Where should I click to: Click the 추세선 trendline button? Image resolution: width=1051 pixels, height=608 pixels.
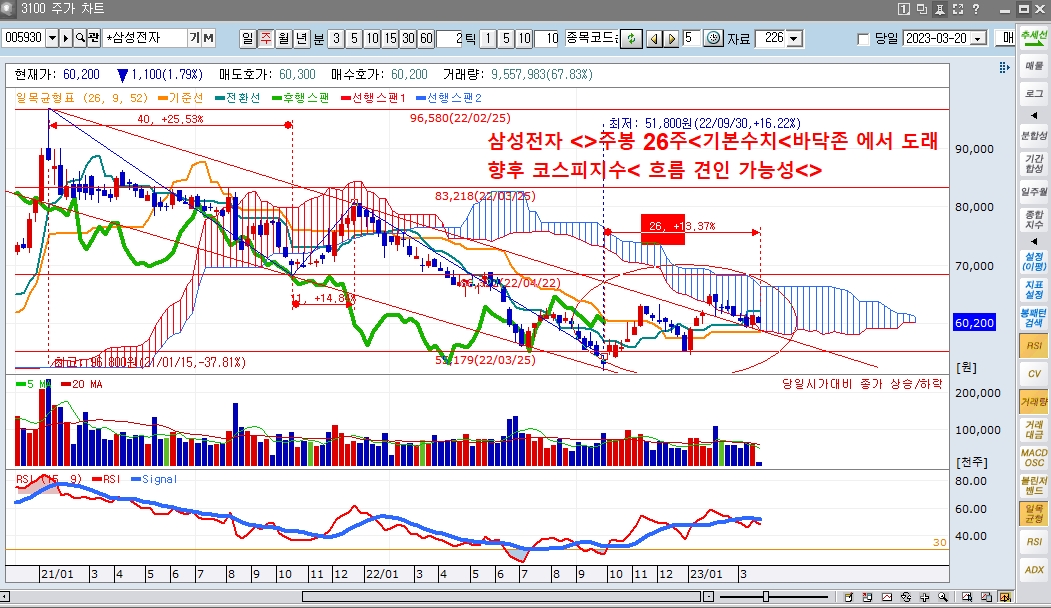tap(1034, 36)
